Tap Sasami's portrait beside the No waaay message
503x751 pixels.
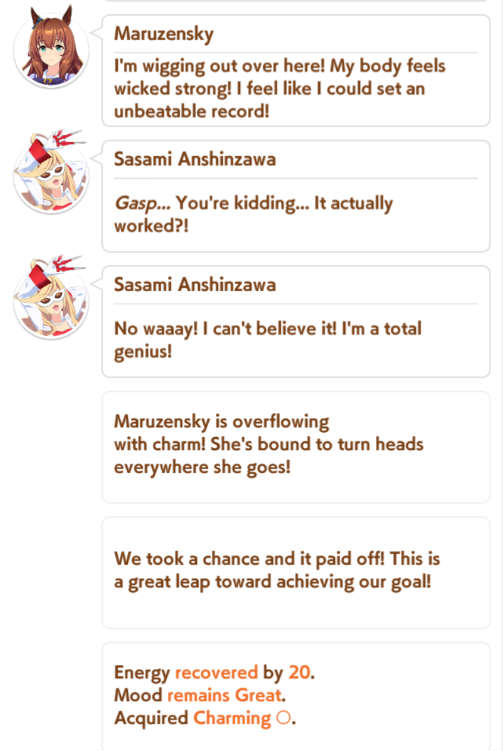(x=51, y=298)
